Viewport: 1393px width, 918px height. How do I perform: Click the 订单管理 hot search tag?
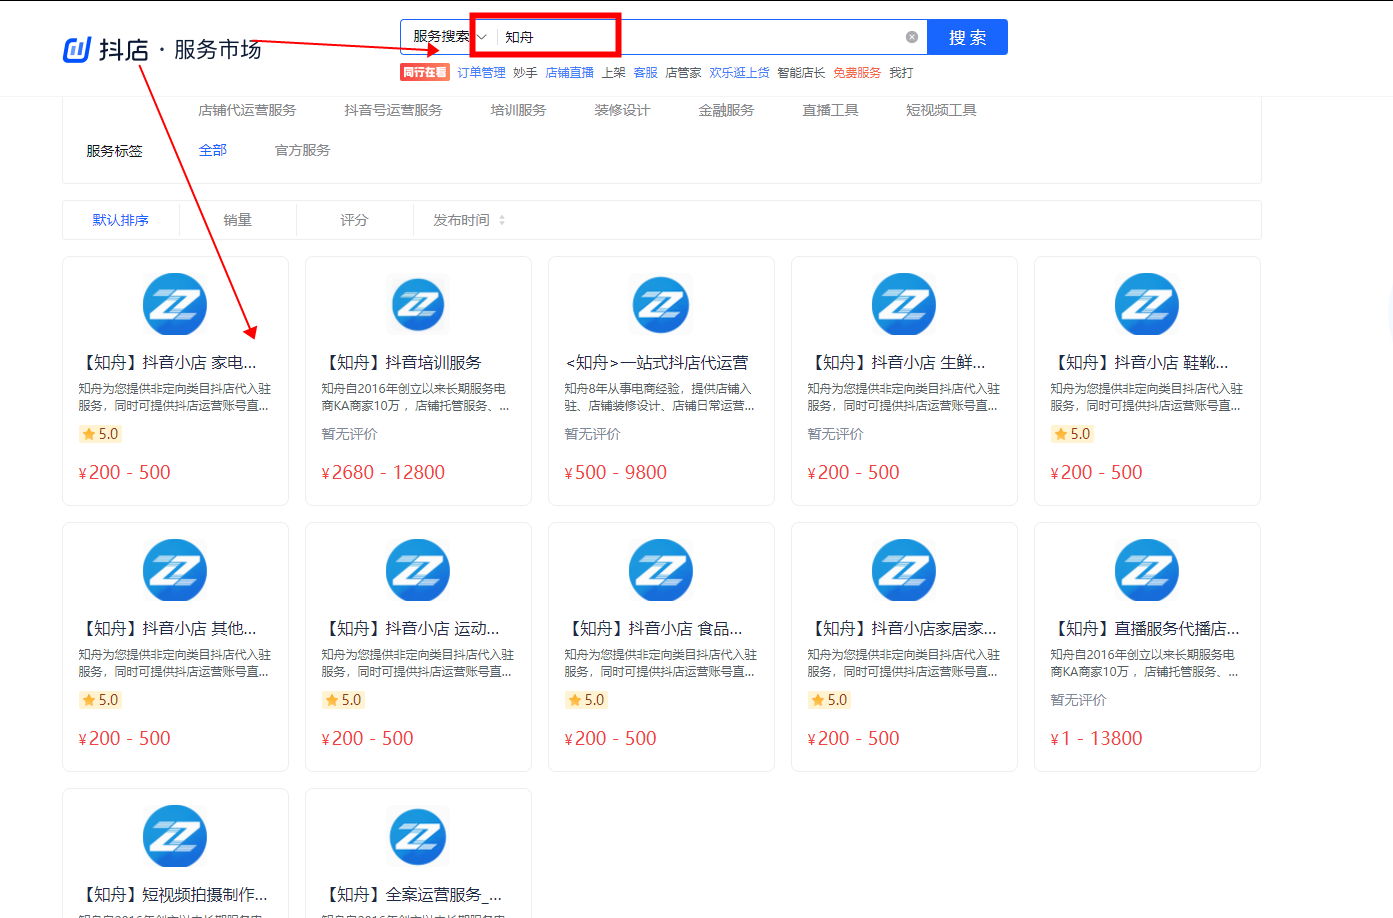pyautogui.click(x=482, y=73)
